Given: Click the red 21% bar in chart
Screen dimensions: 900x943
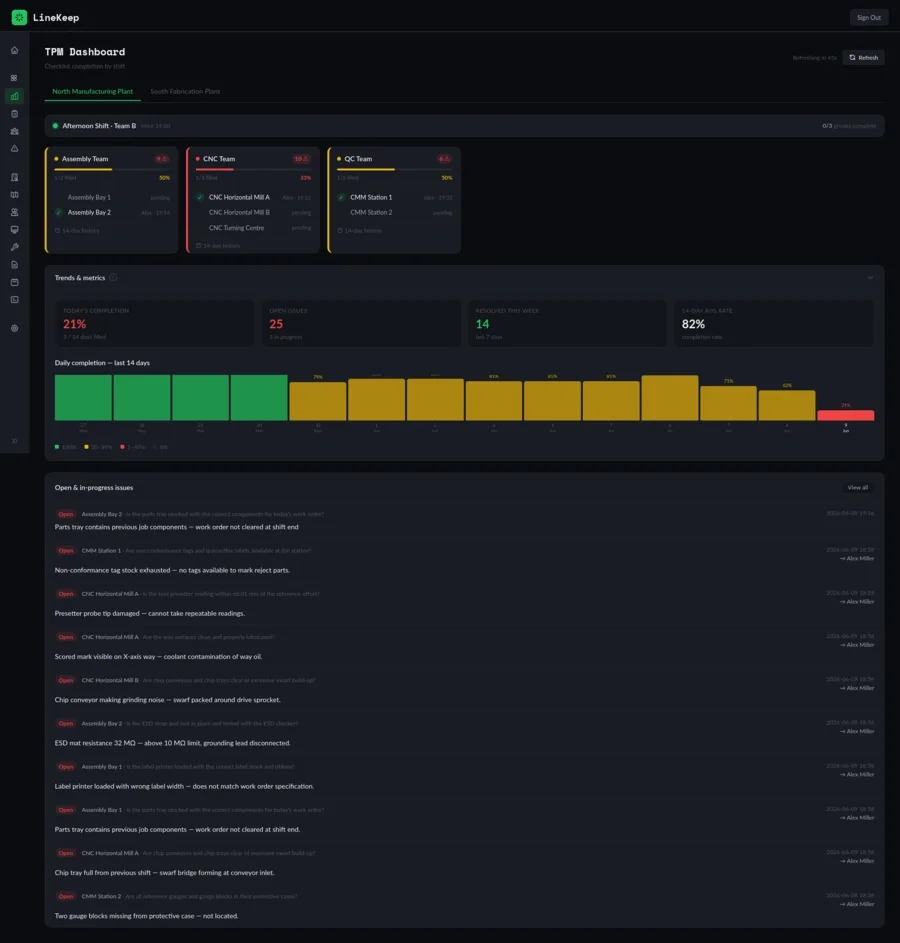Looking at the screenshot, I should [x=845, y=415].
